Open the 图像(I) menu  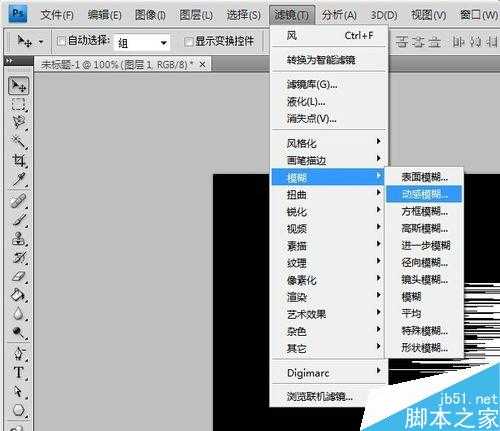[x=150, y=15]
